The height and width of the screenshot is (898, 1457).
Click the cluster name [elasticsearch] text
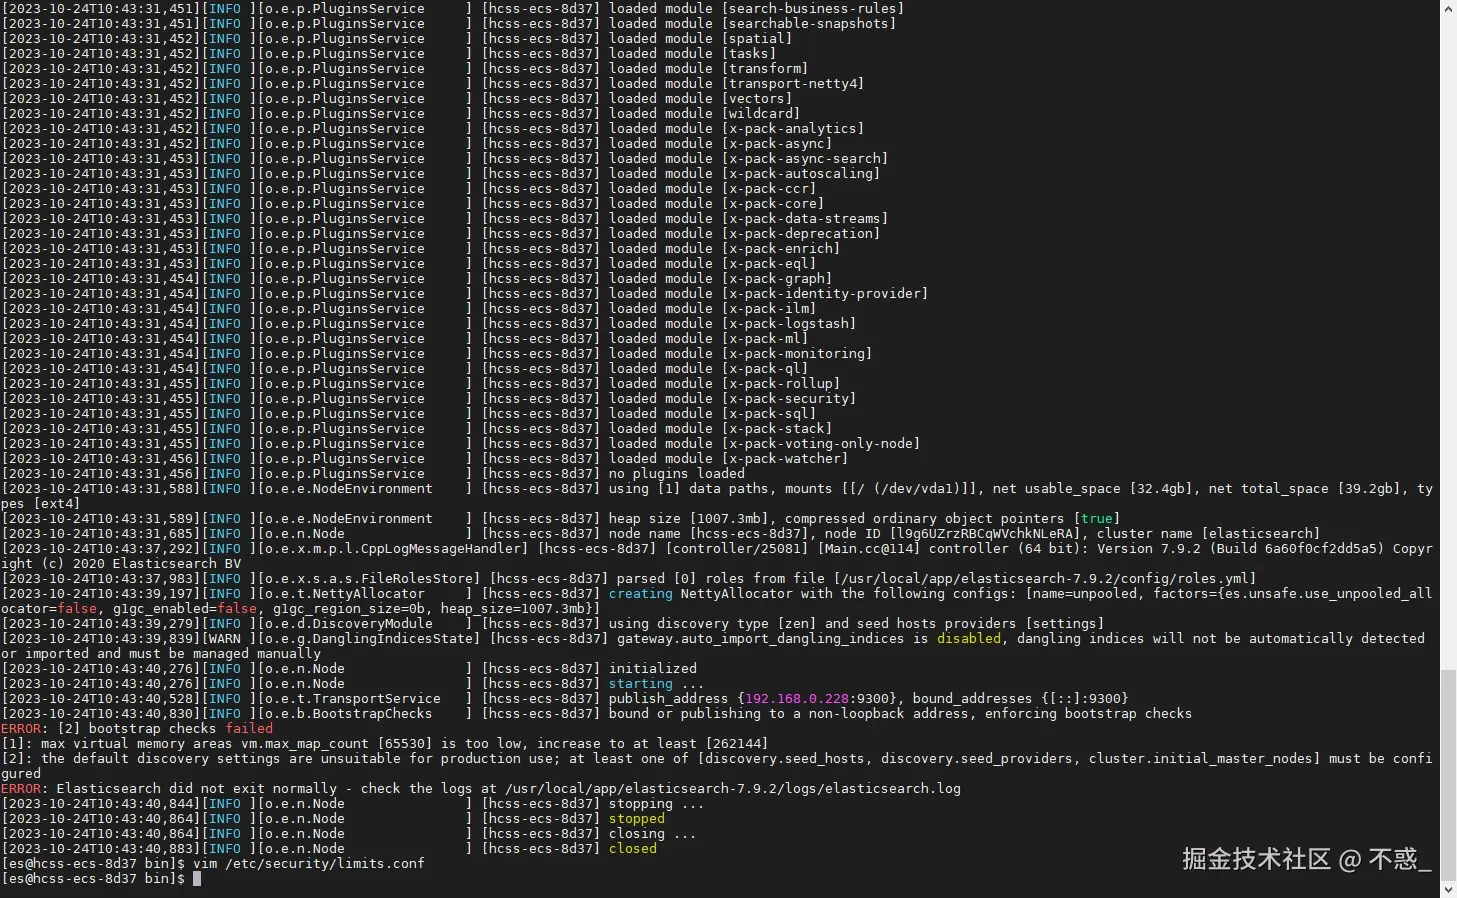pyautogui.click(x=1208, y=534)
